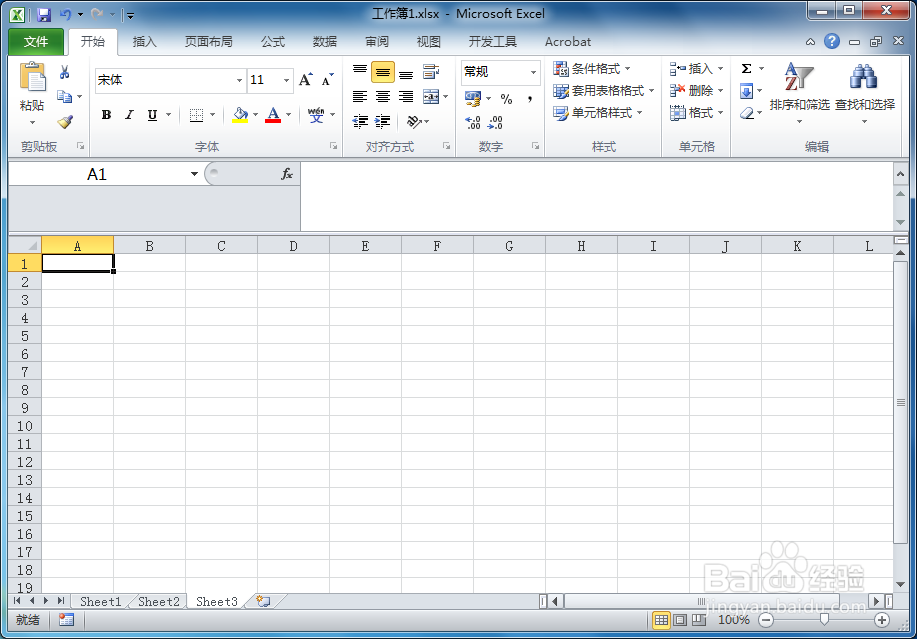Decrease font size with the small A icon

coord(328,80)
